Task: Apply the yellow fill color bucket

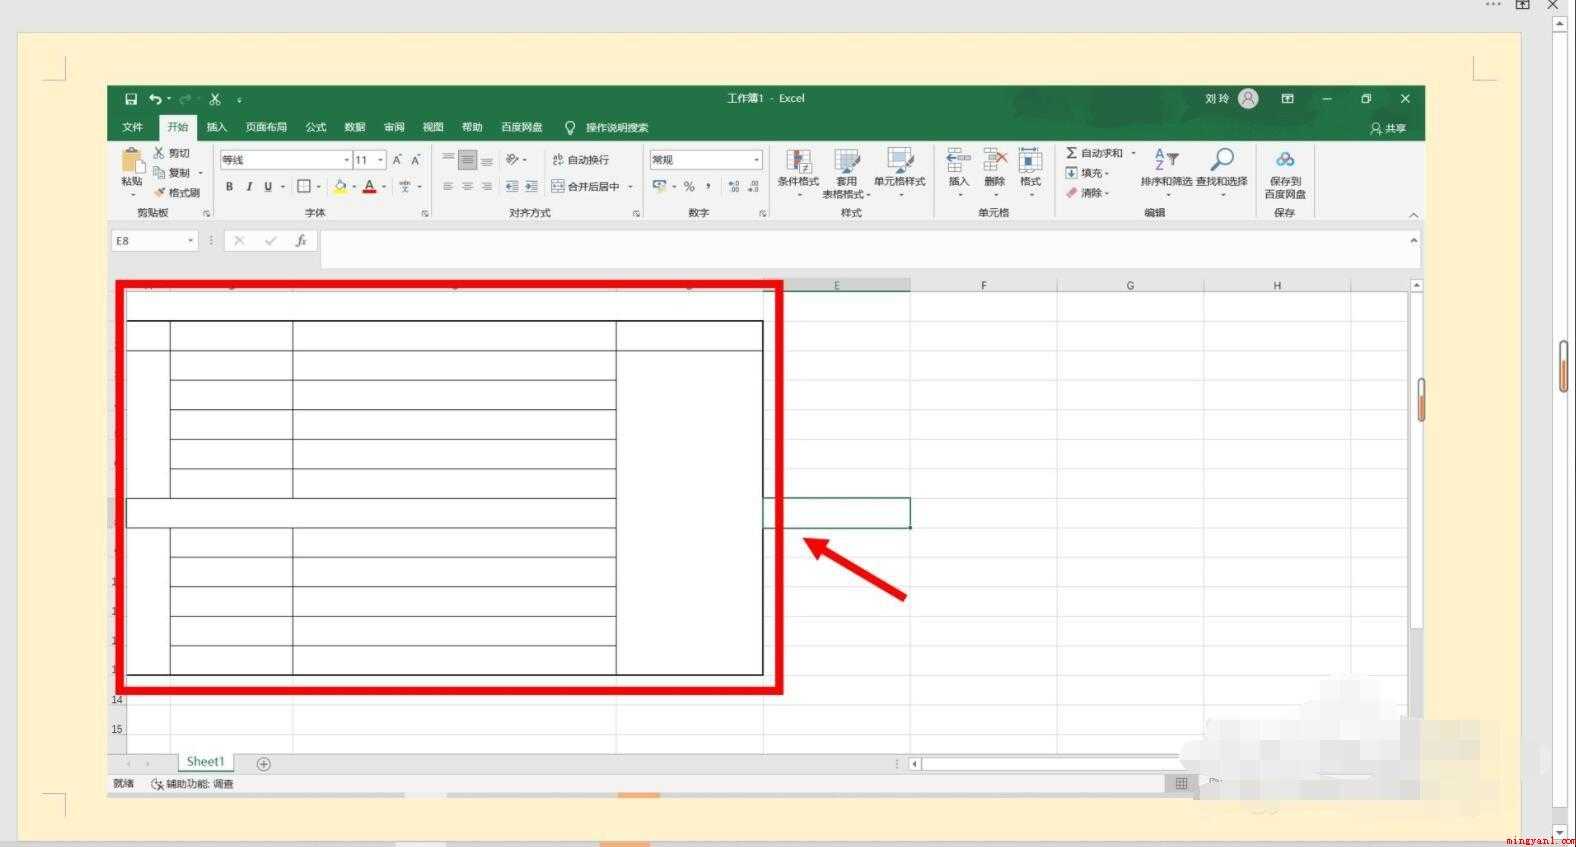Action: coord(340,187)
